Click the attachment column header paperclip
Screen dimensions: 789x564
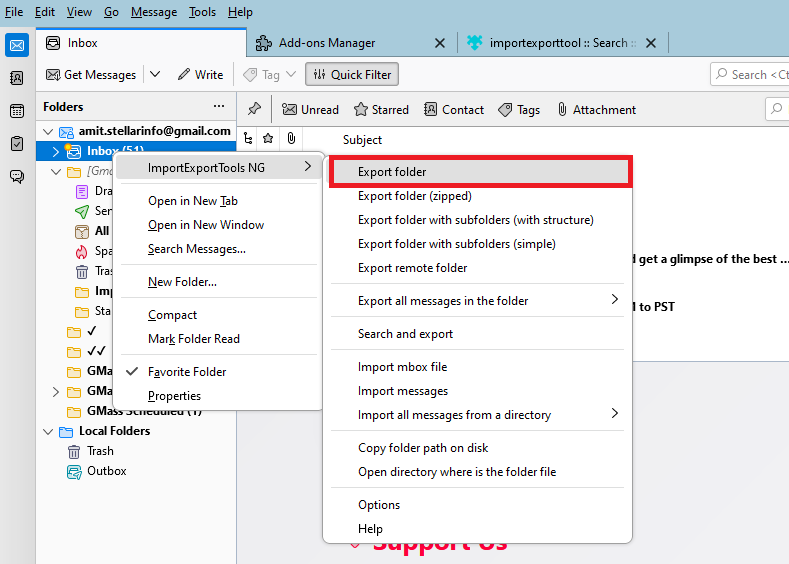[x=291, y=138]
